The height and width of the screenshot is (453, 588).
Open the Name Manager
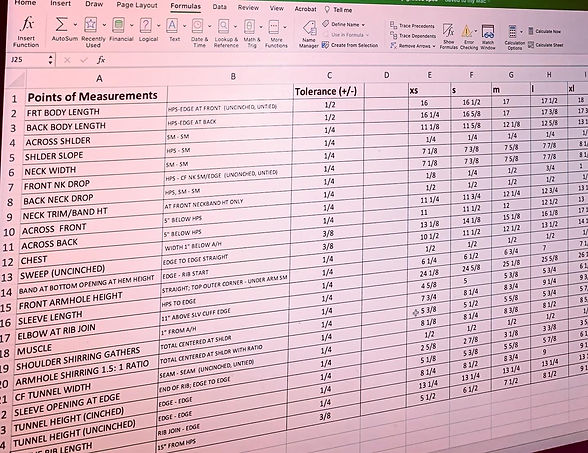tap(309, 34)
